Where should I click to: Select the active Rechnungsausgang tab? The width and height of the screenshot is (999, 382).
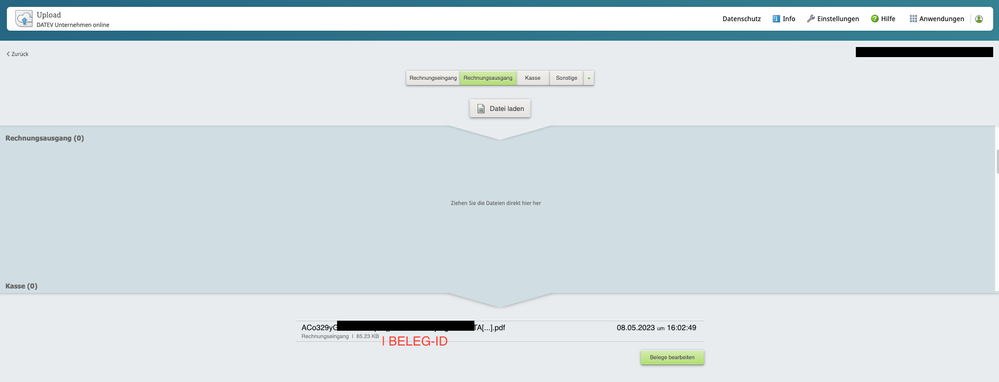point(488,78)
